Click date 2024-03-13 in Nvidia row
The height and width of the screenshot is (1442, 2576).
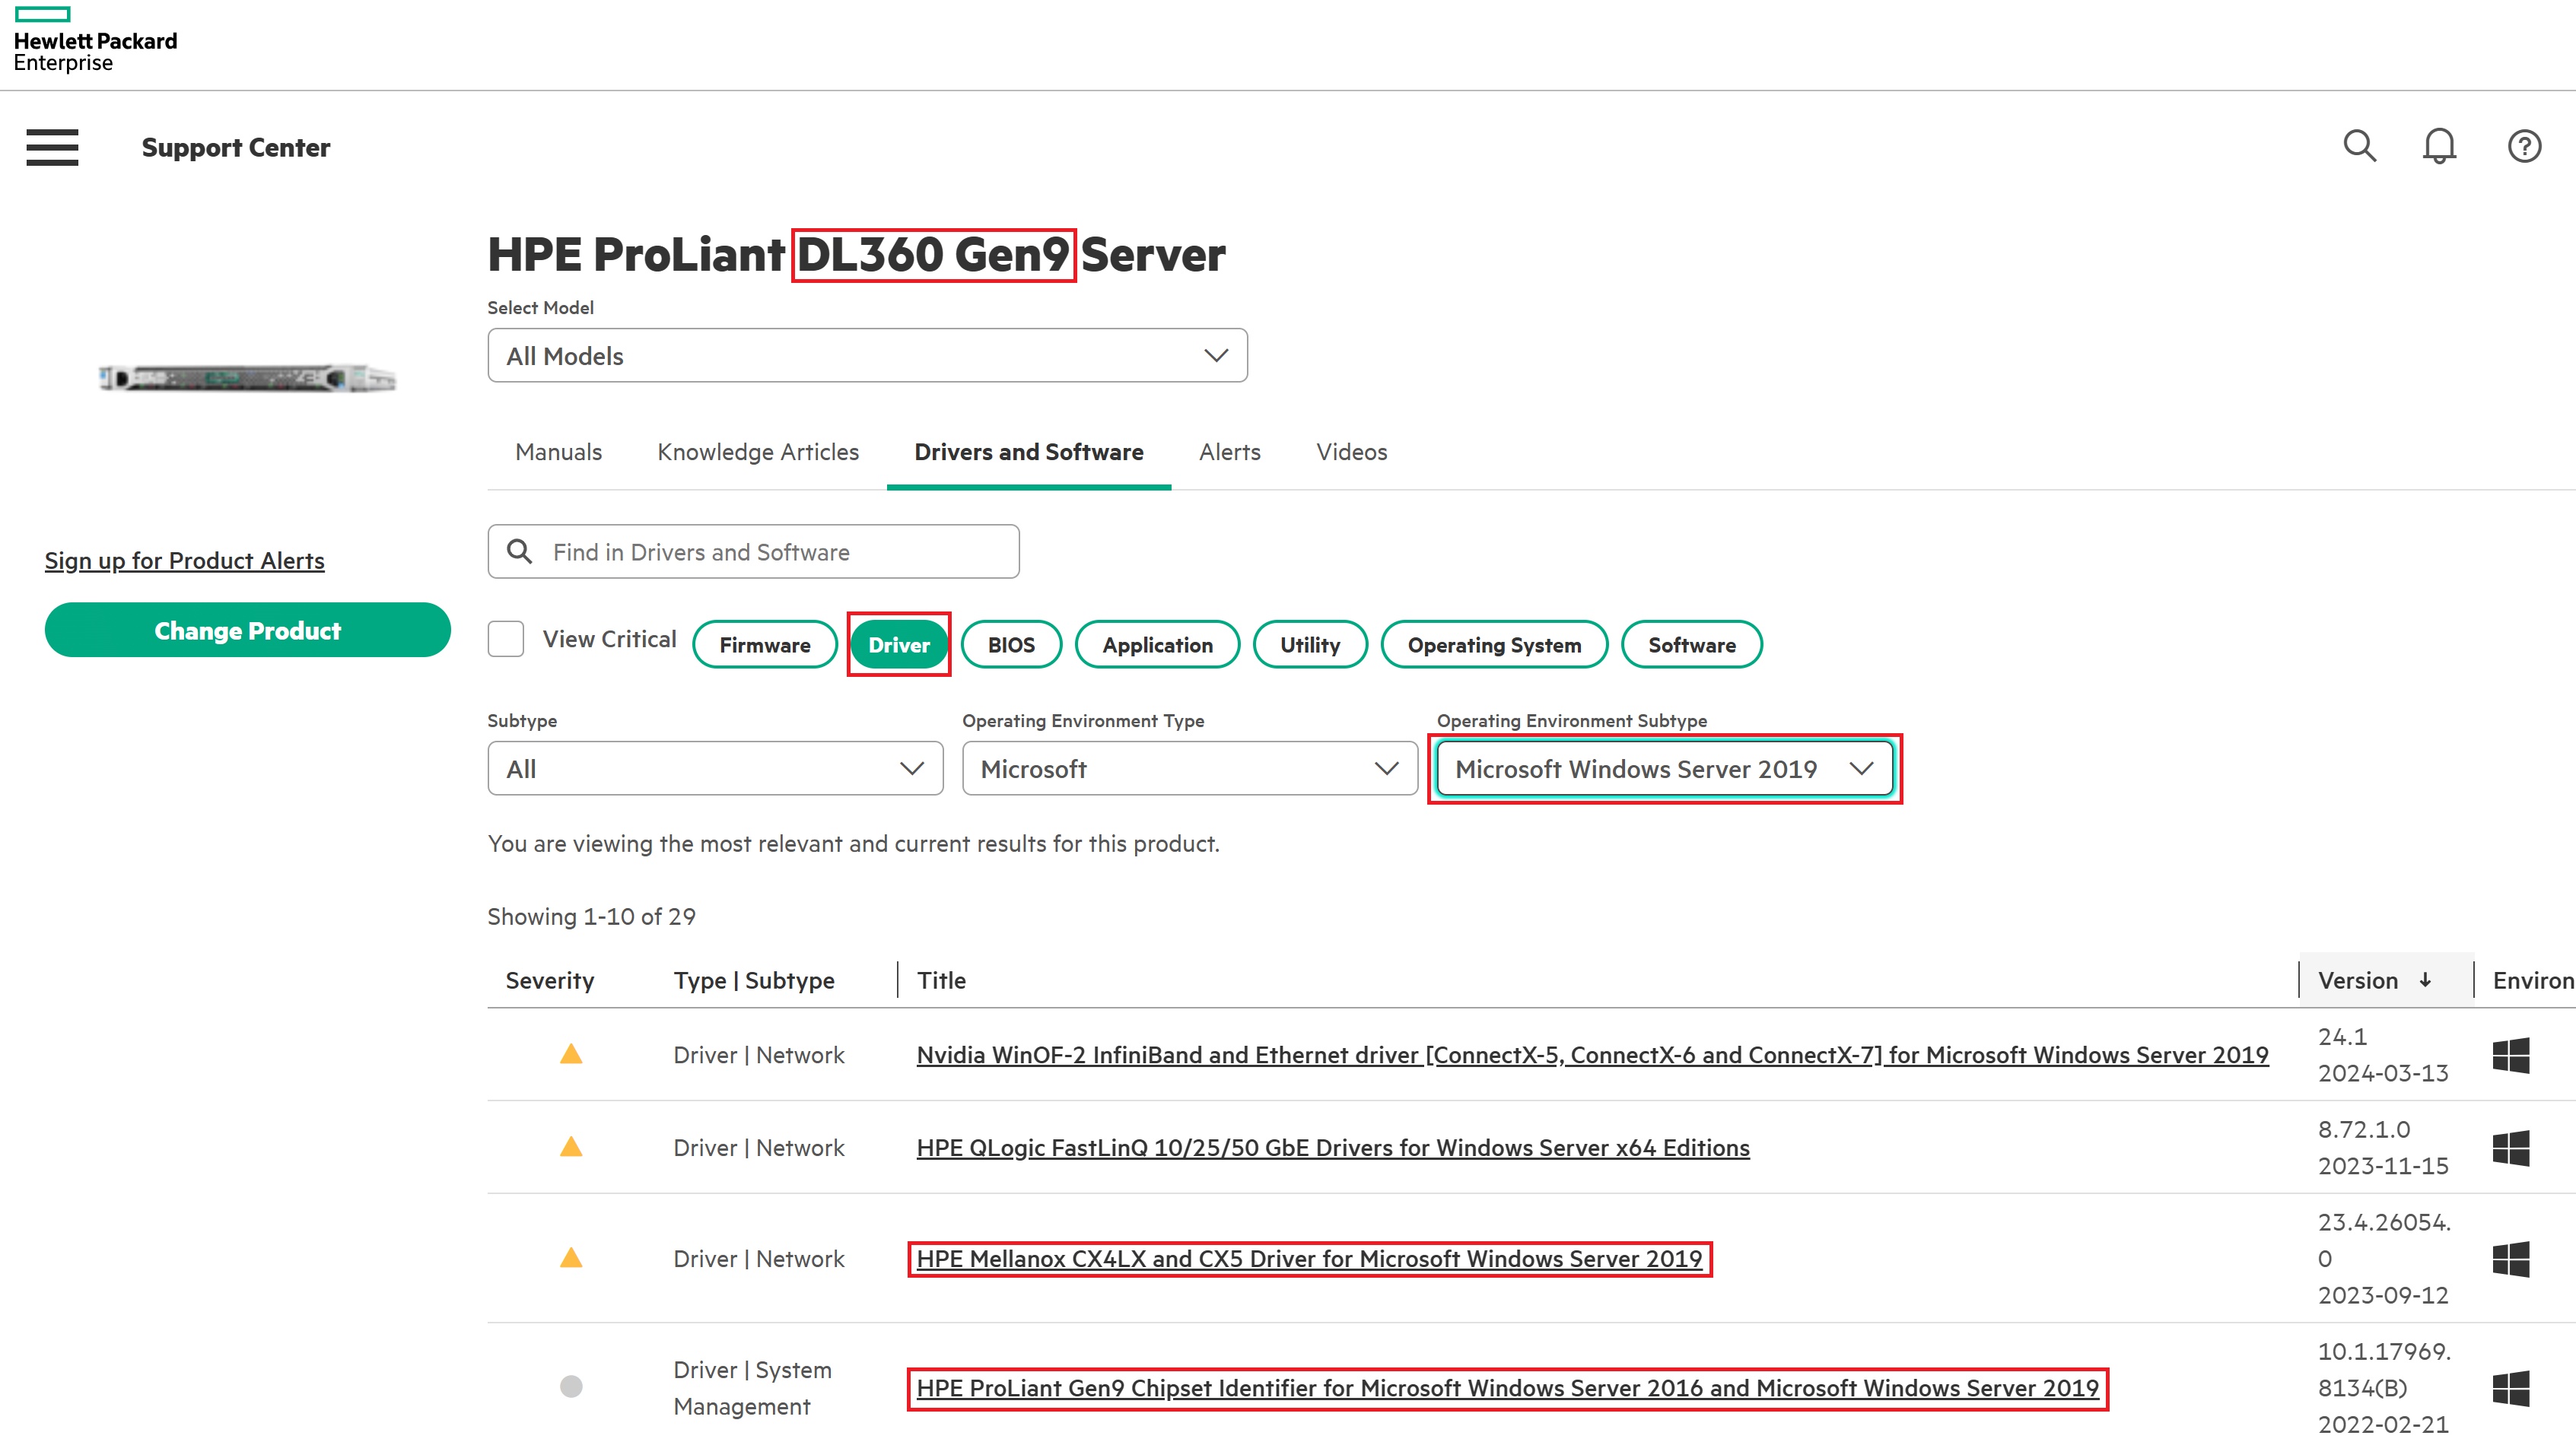pyautogui.click(x=2383, y=1074)
